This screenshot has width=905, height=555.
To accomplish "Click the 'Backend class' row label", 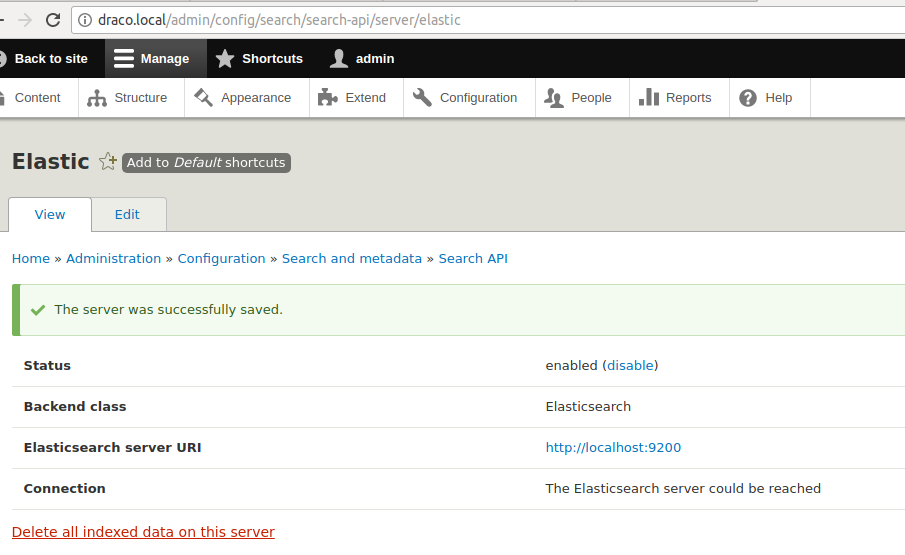I will (x=75, y=407).
